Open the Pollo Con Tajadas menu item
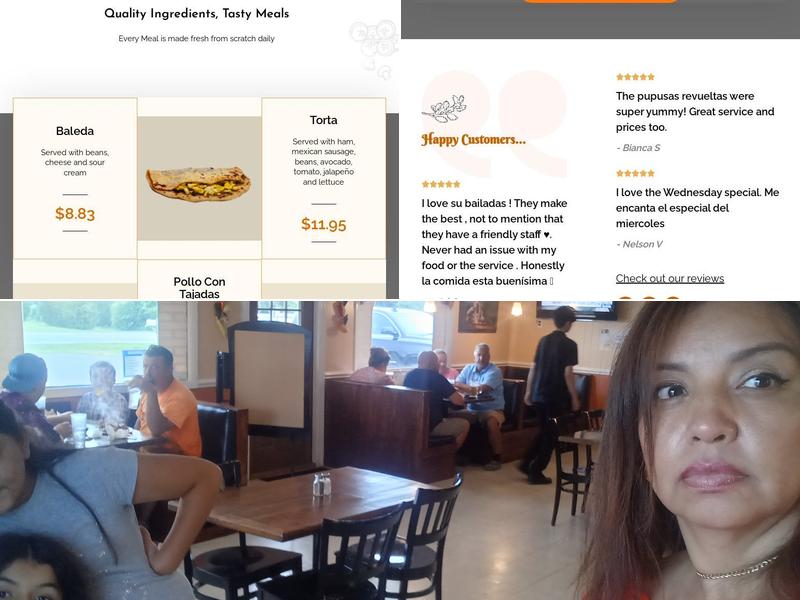 pos(199,288)
